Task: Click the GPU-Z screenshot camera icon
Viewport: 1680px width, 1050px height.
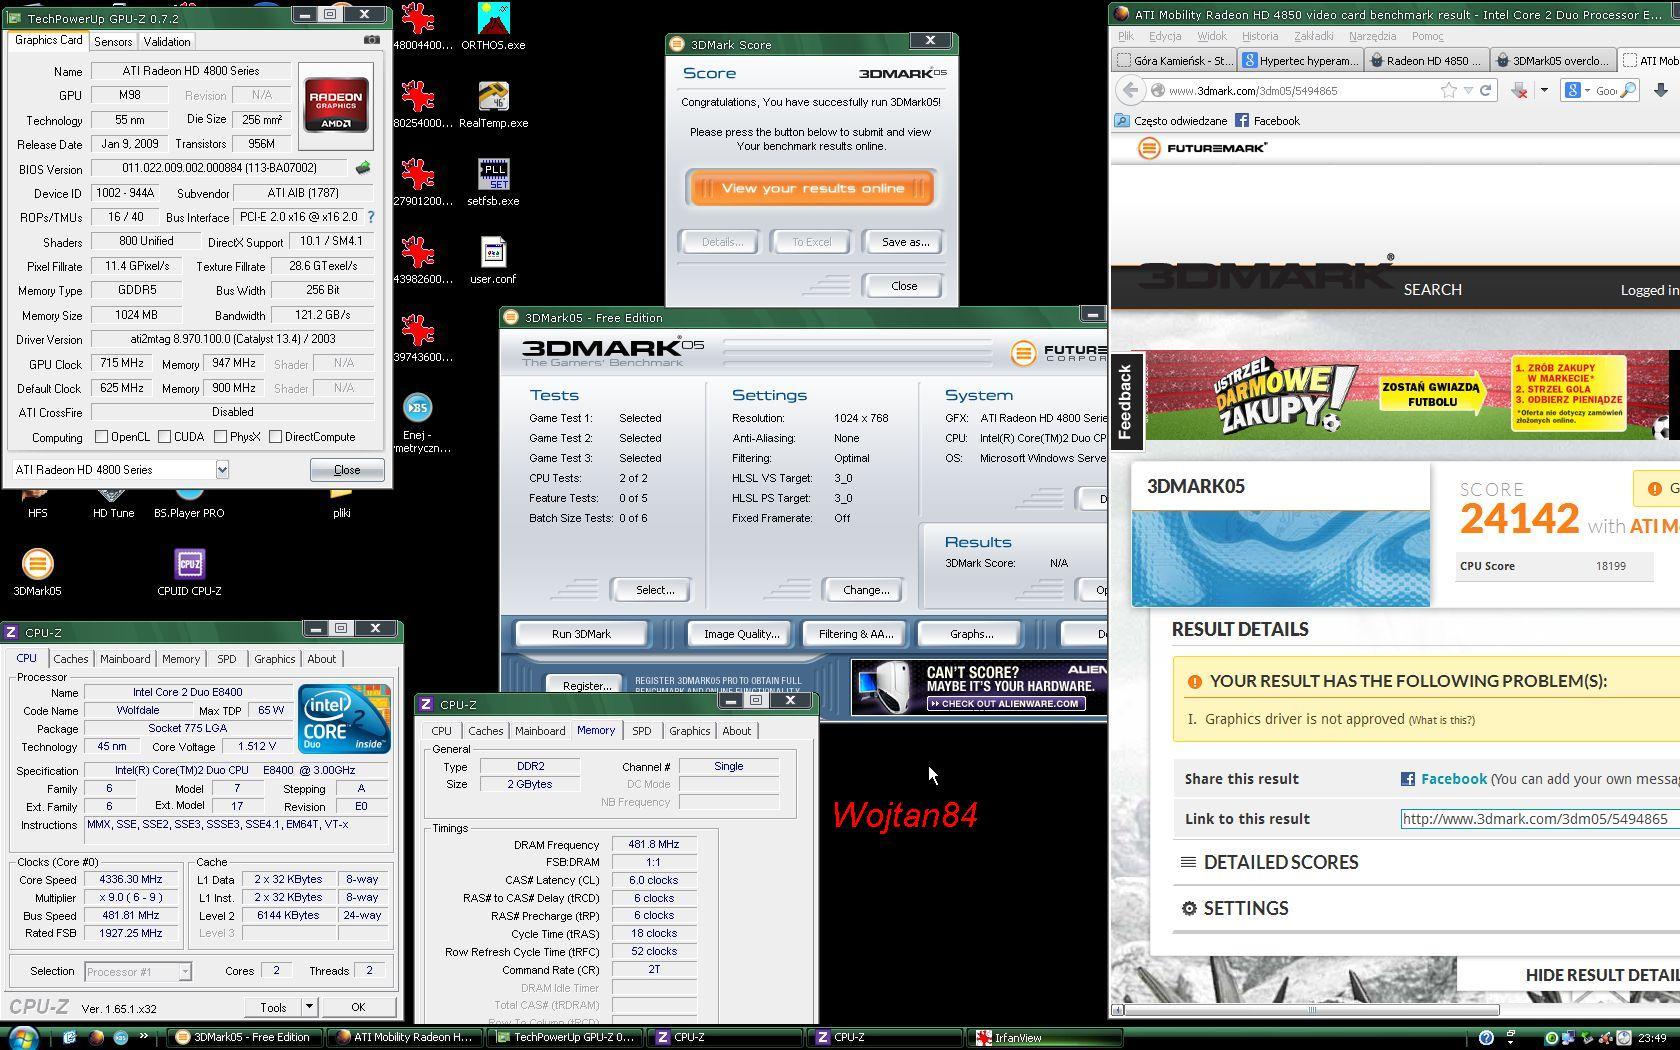Action: click(371, 40)
